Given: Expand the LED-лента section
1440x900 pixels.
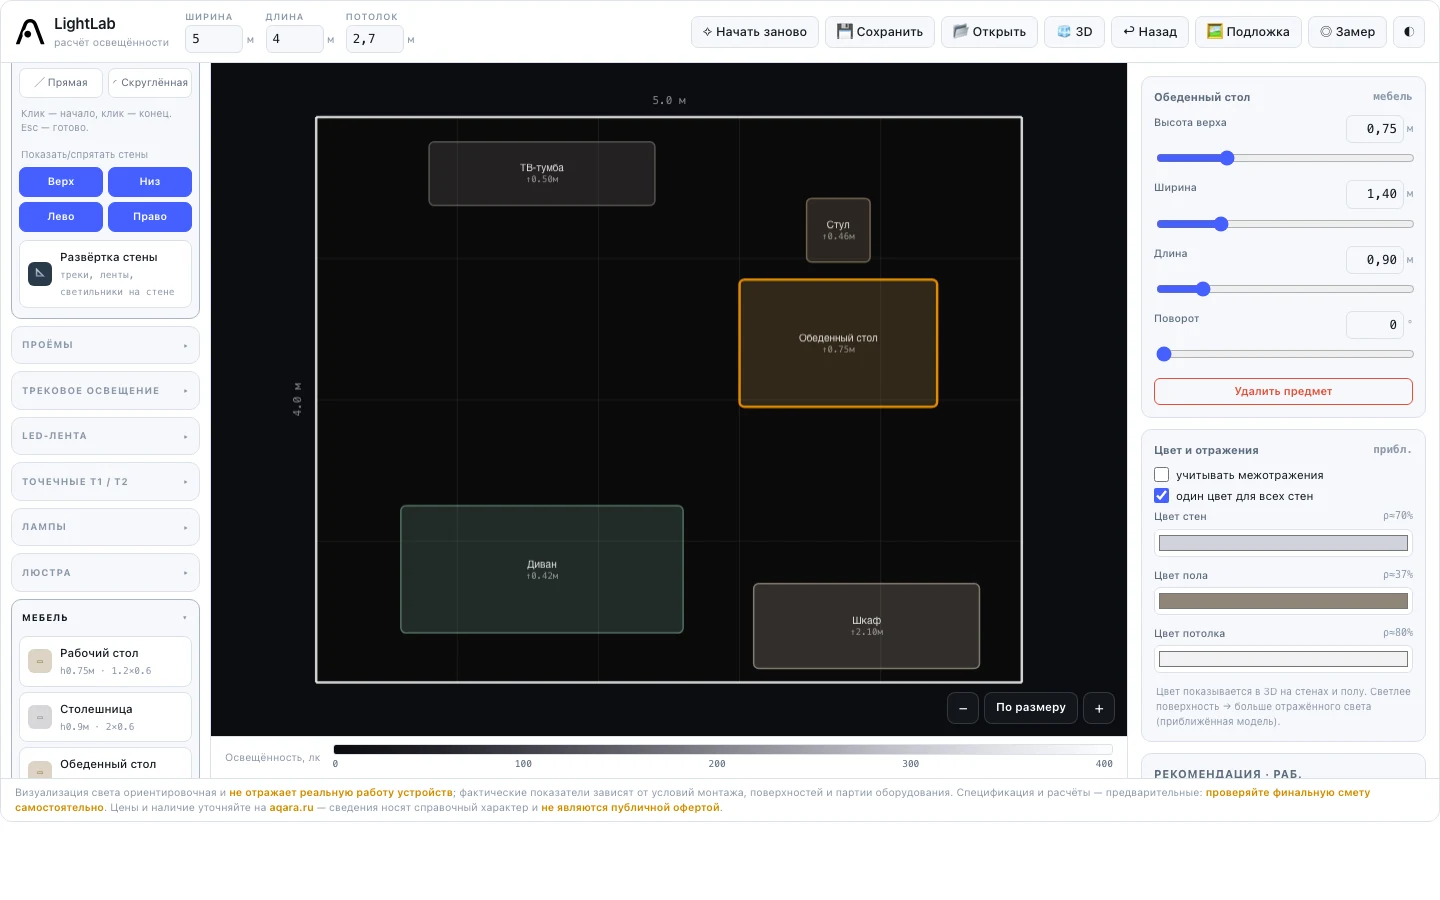Looking at the screenshot, I should click(105, 436).
